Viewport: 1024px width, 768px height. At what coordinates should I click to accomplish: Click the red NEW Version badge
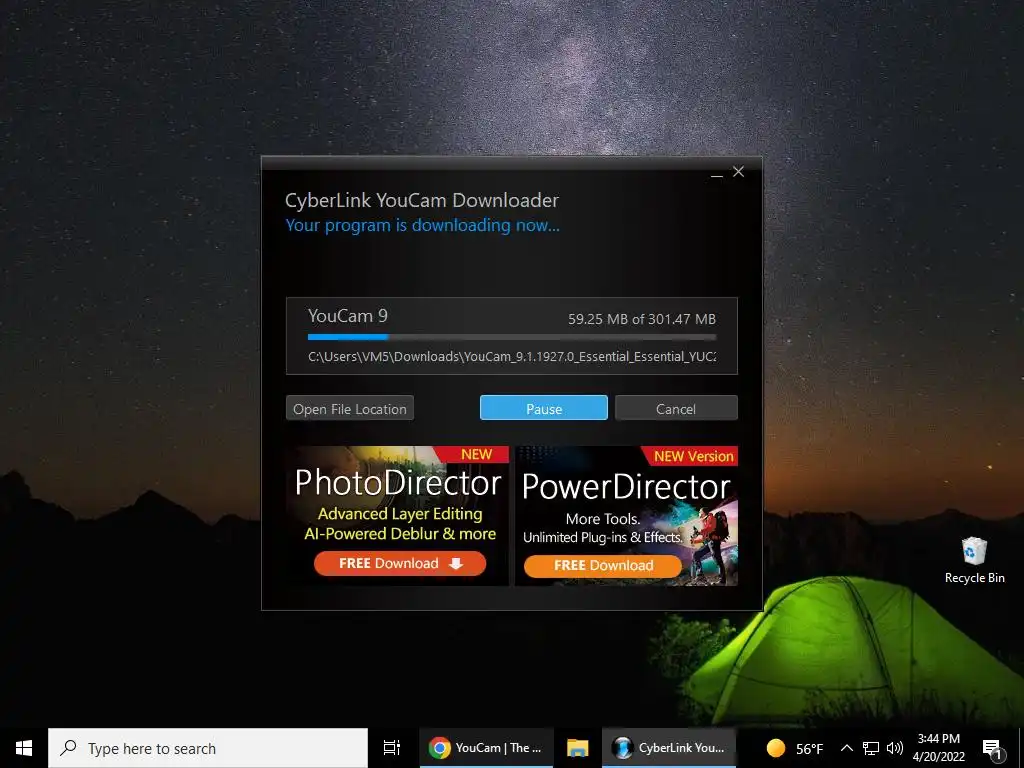689,456
